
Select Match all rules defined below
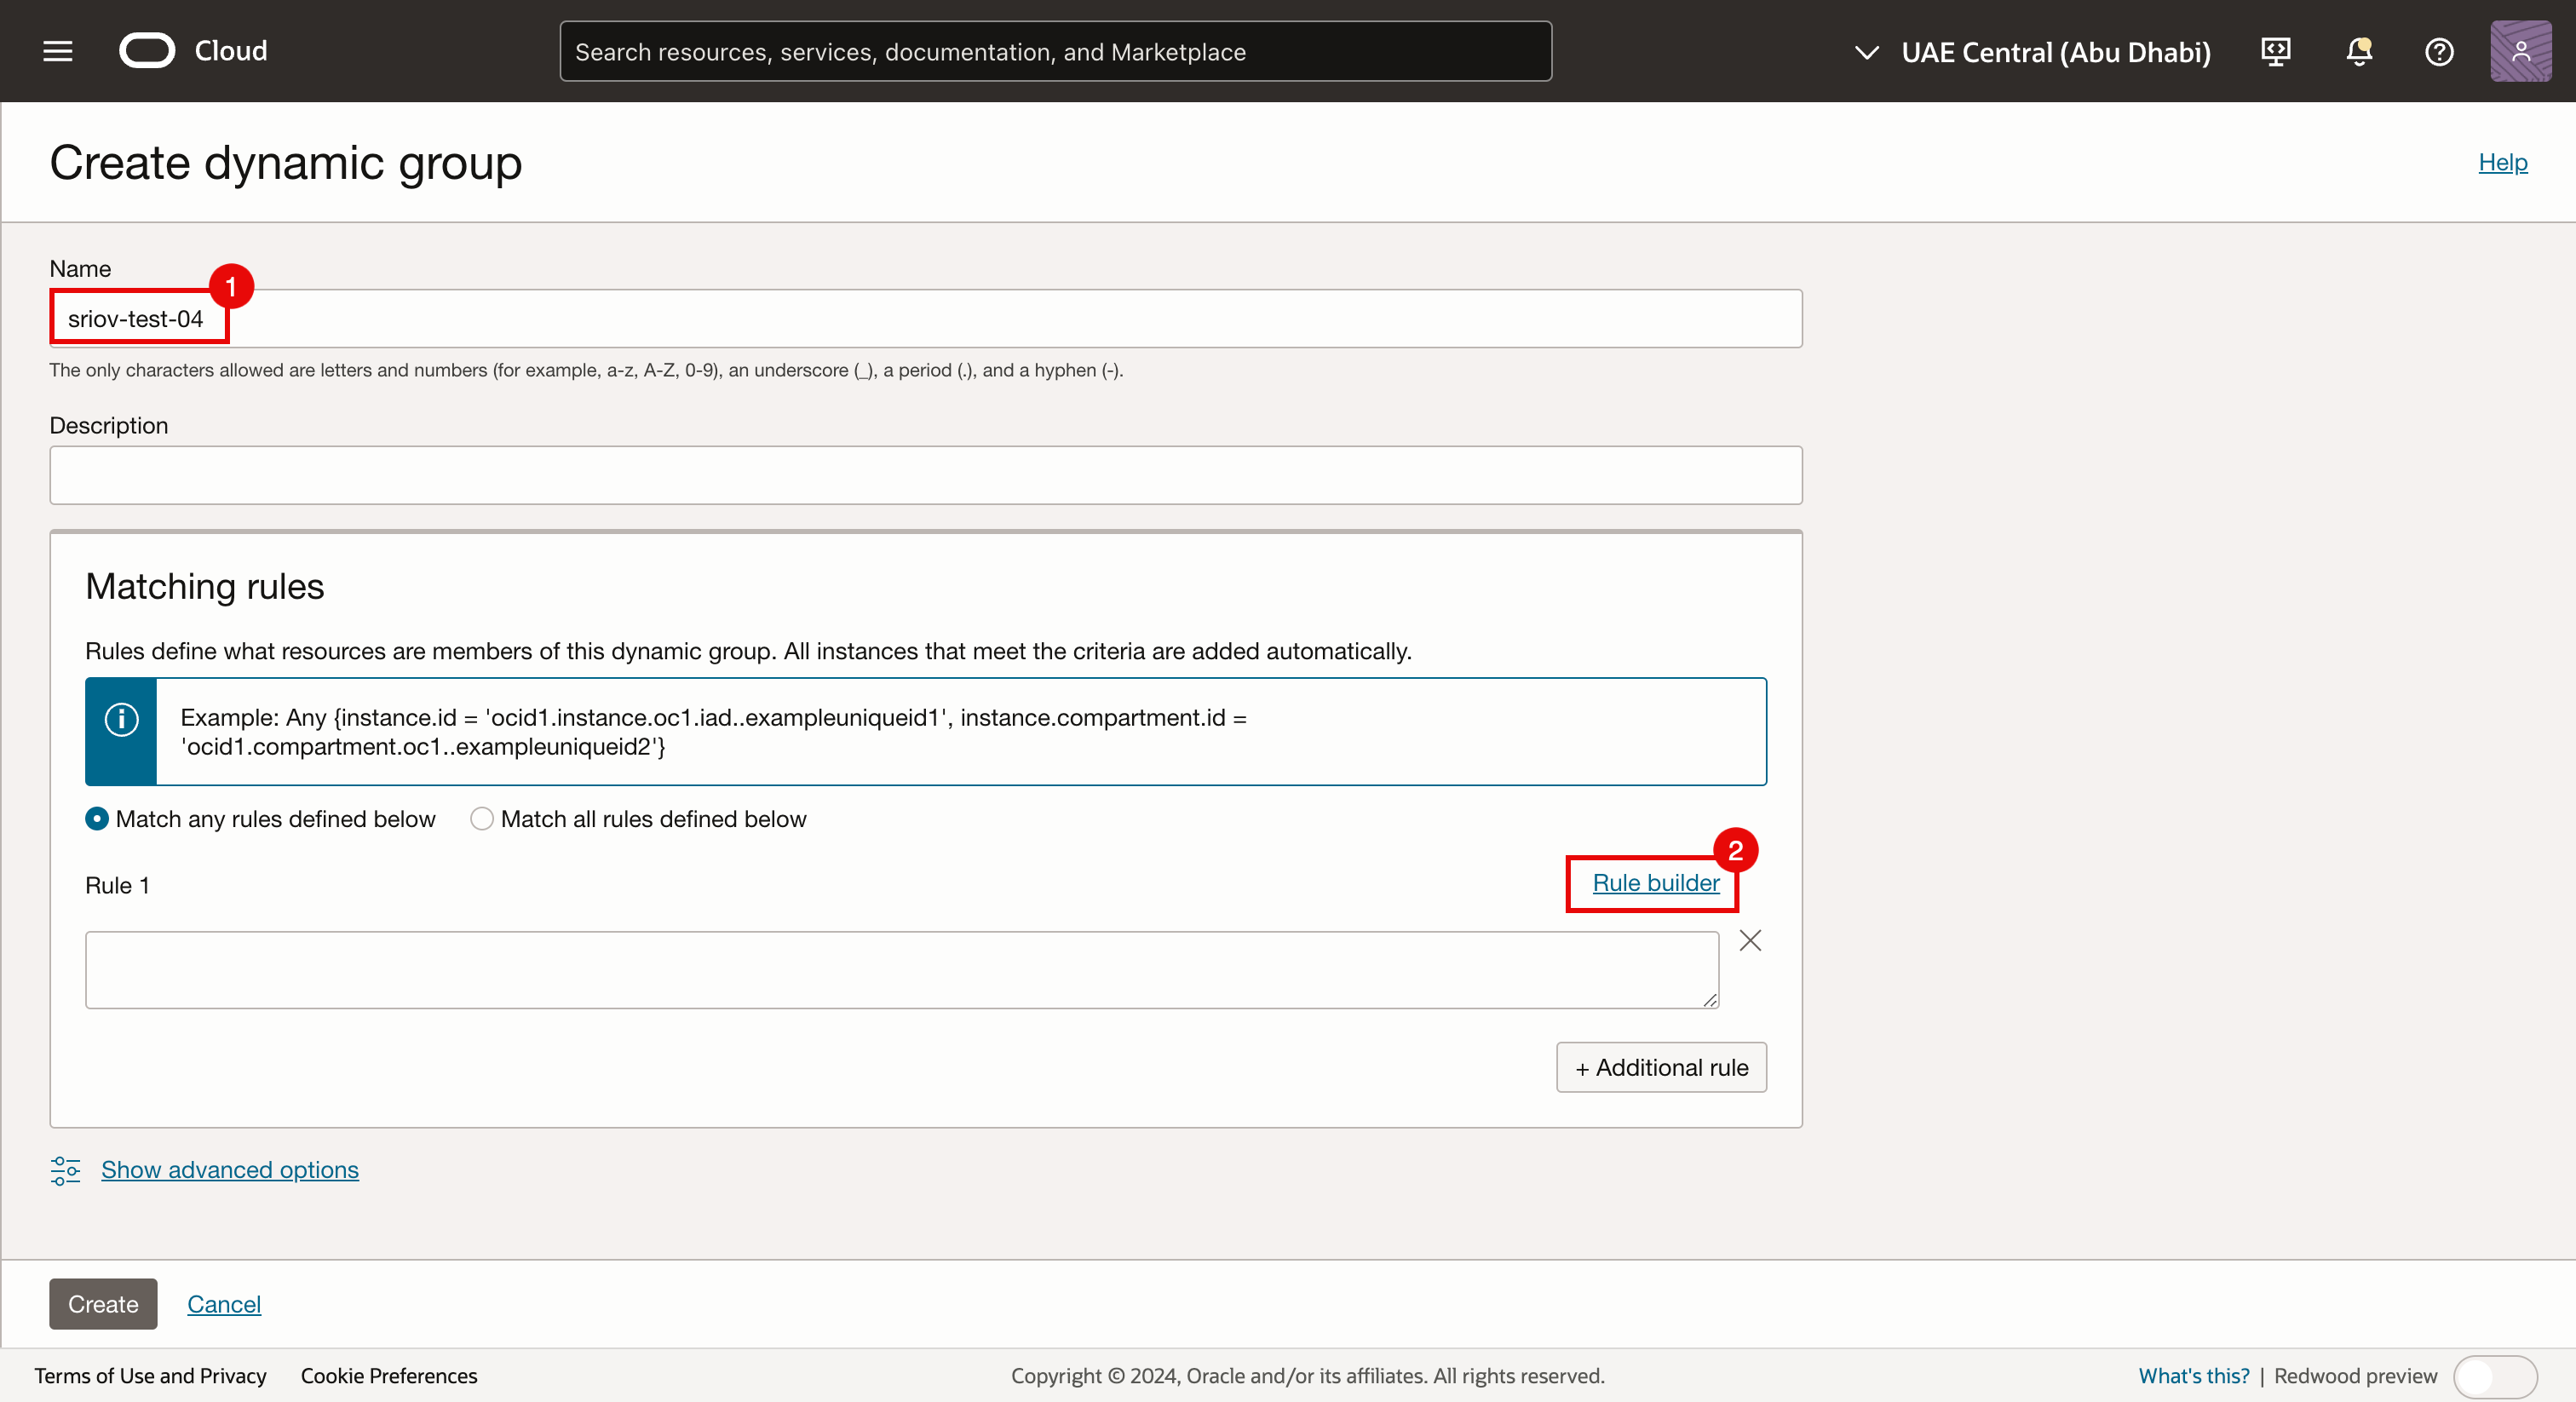482,819
